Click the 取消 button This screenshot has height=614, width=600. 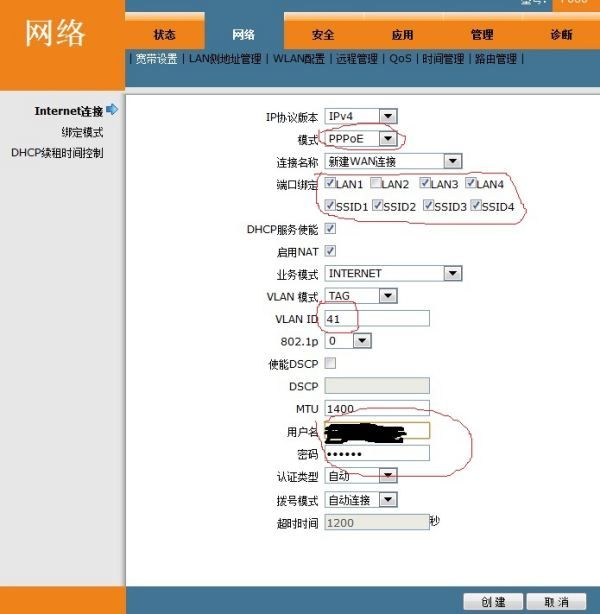point(557,602)
